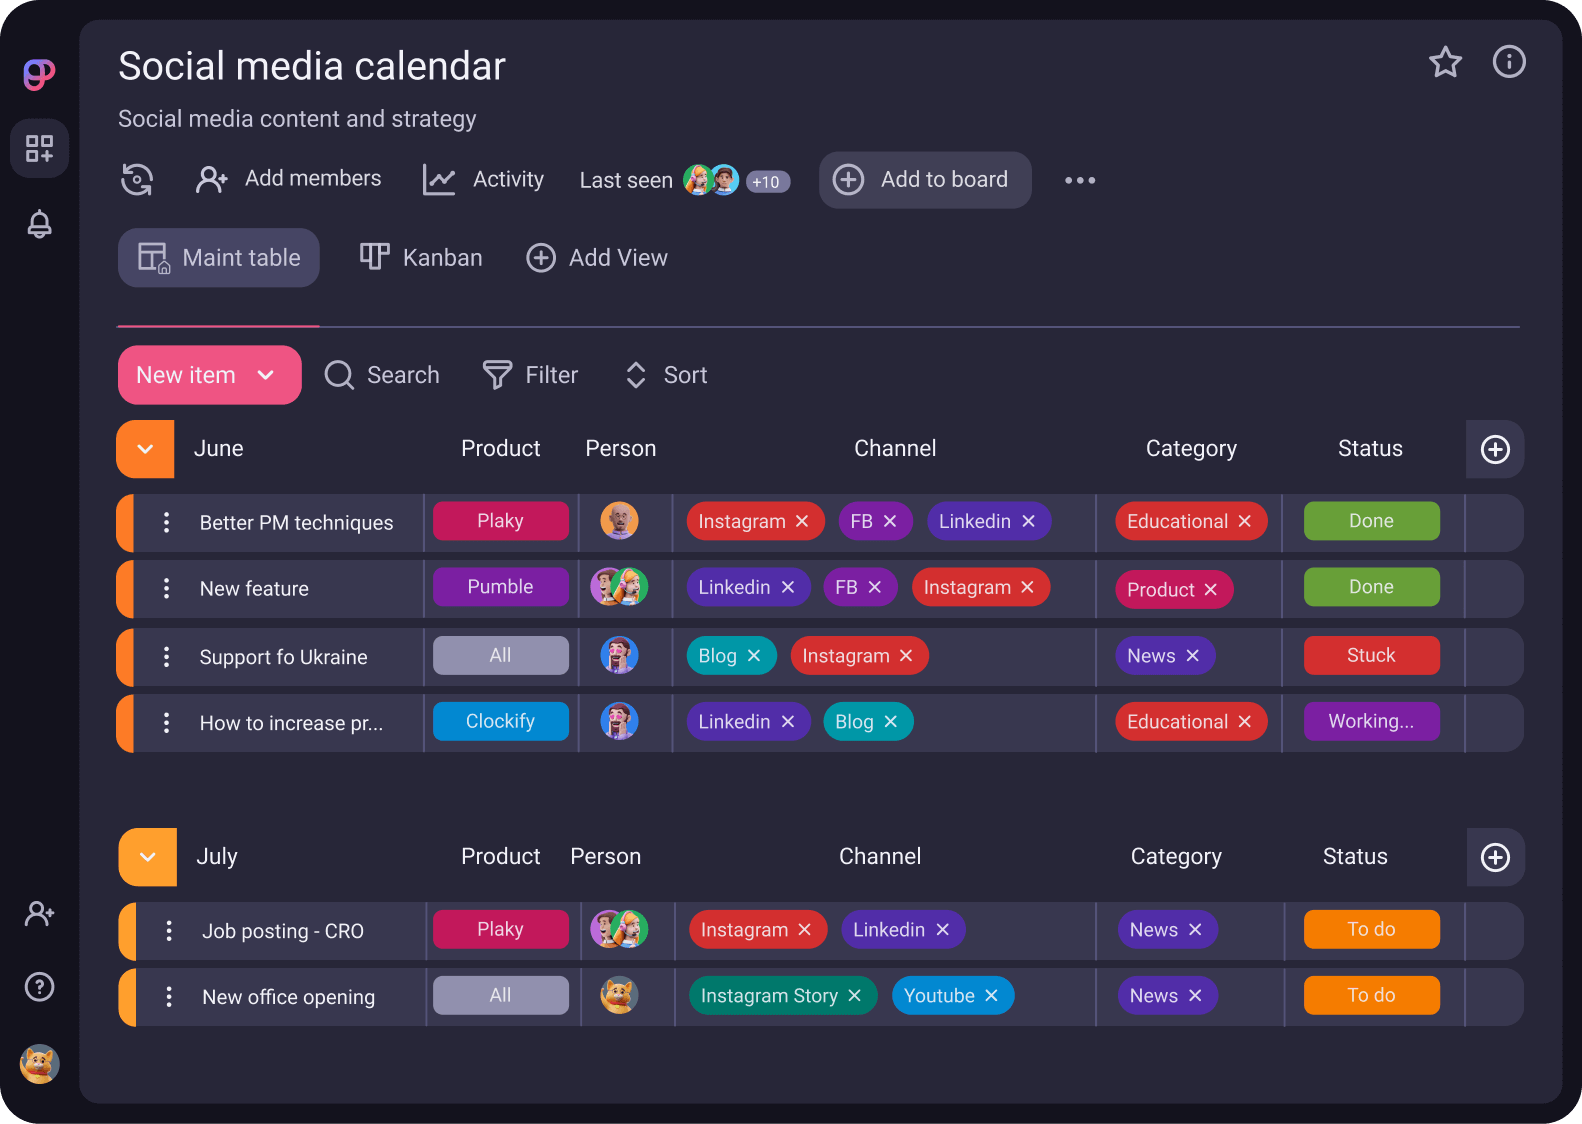Remove Product category from New feature
The width and height of the screenshot is (1582, 1124).
click(x=1210, y=590)
